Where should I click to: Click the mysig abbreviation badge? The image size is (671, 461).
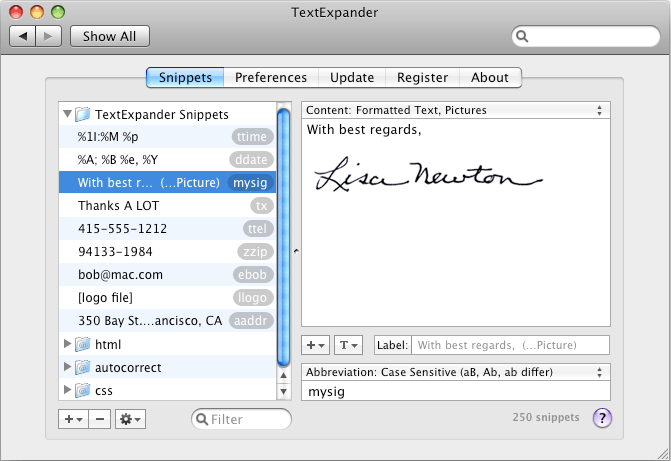pyautogui.click(x=250, y=182)
